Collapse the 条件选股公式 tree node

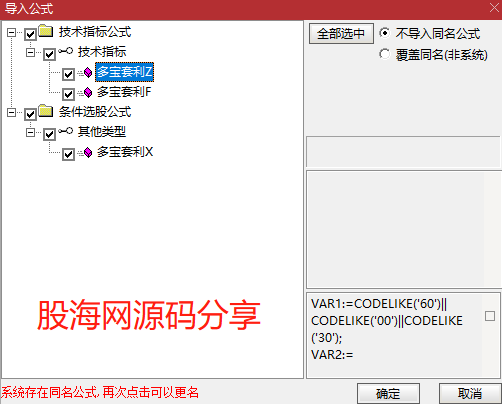coord(11,112)
